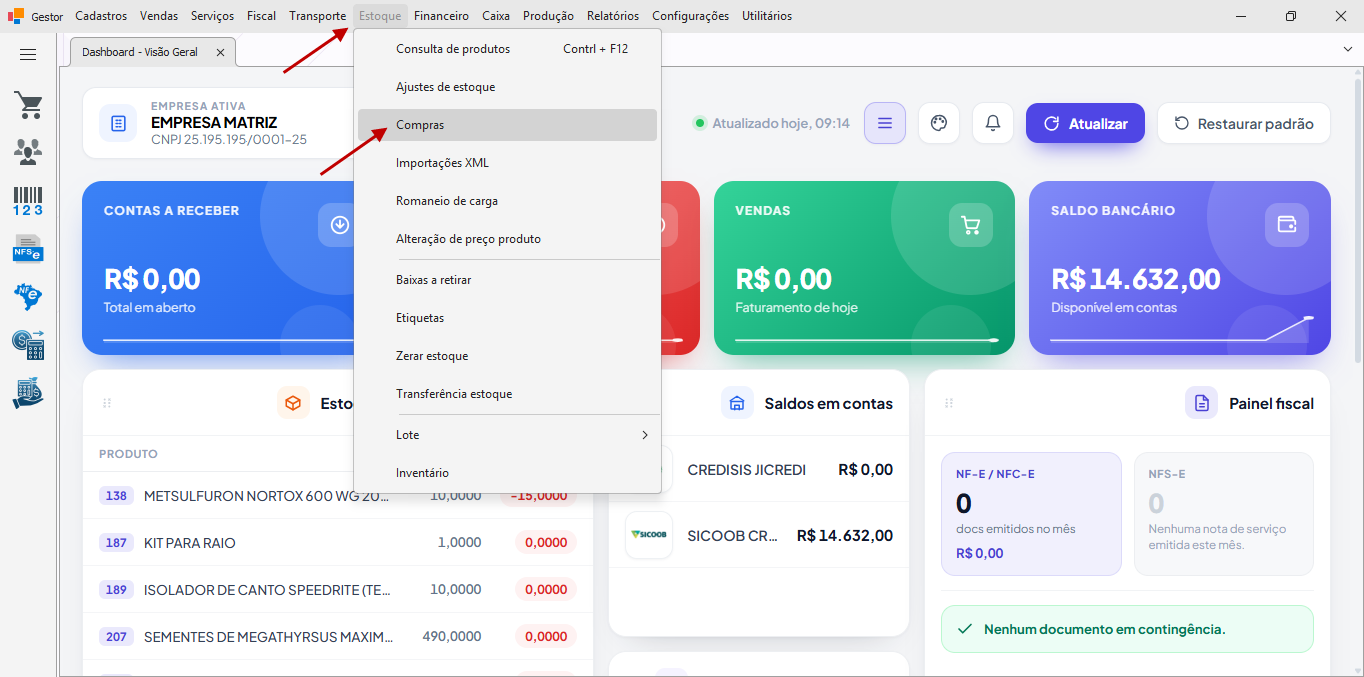This screenshot has height=677, width=1364.
Task: Open the NFS-e sidebar icon
Action: point(28,247)
